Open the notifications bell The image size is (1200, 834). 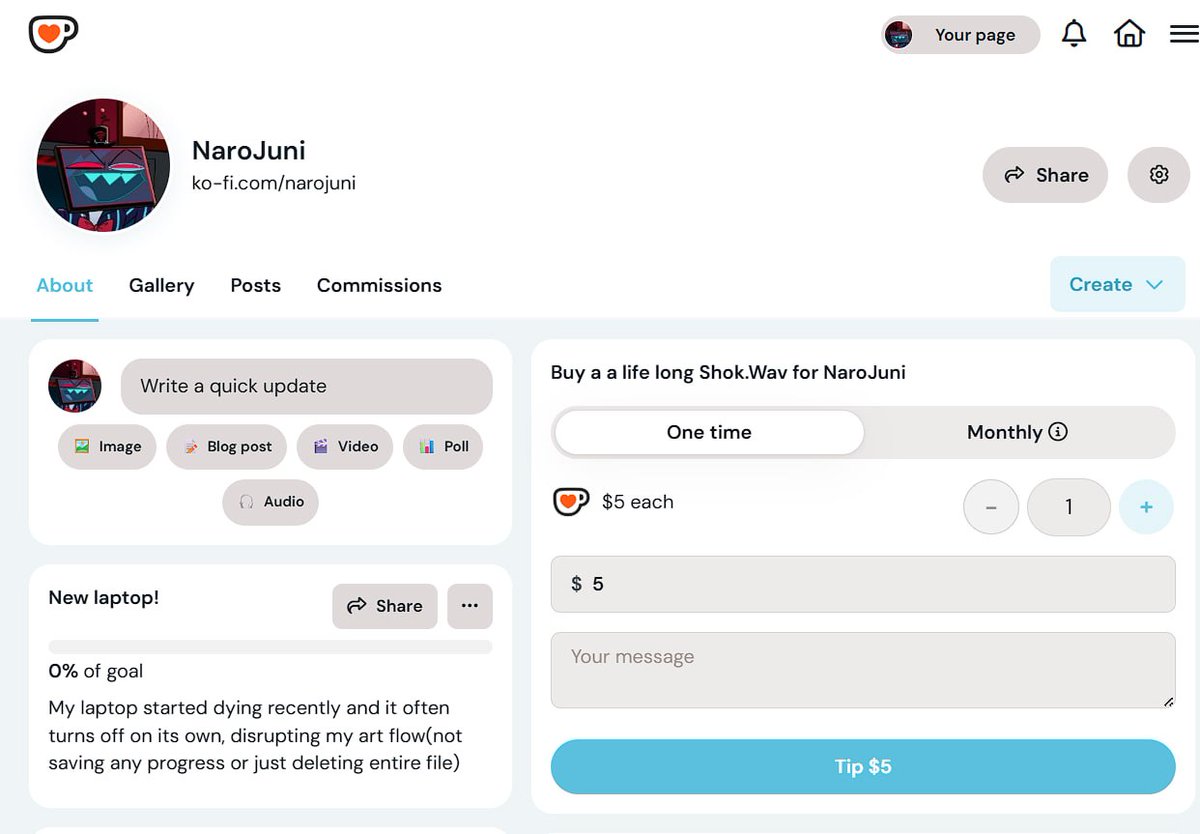1074,34
